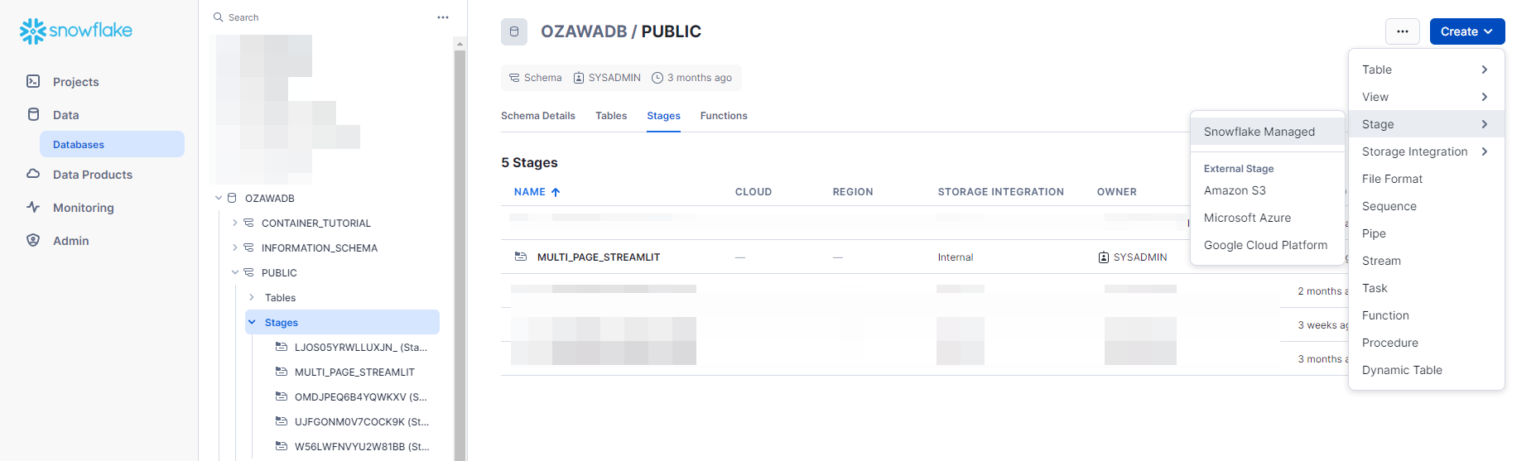The width and height of the screenshot is (1536, 461).
Task: Click the more options button near Create
Action: click(x=1402, y=32)
